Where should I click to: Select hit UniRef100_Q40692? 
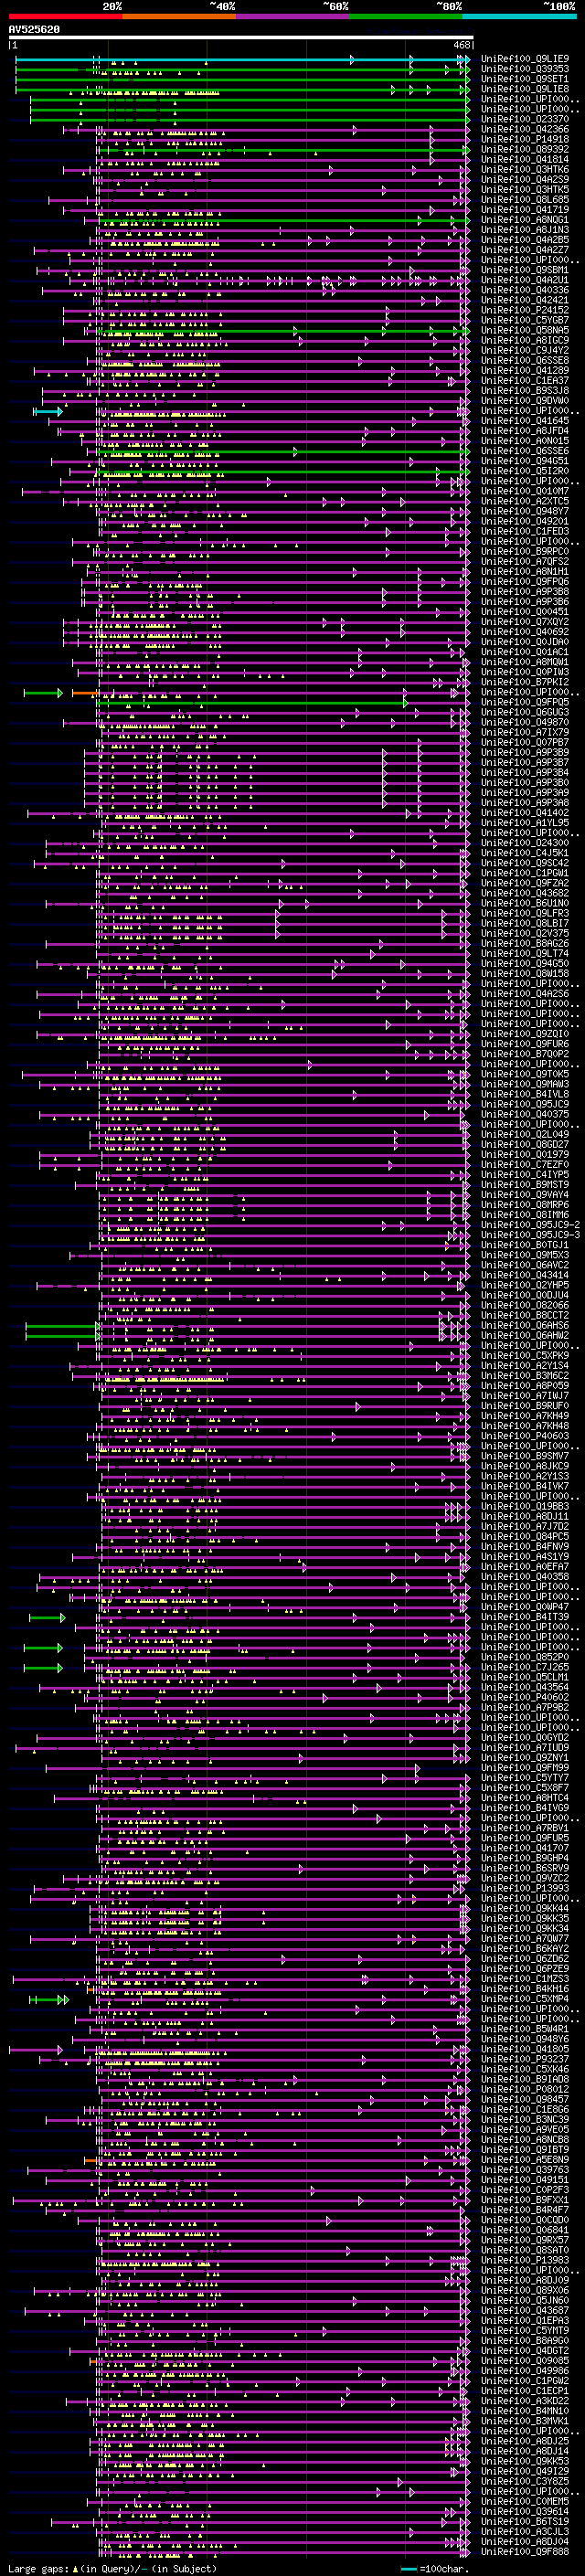(x=525, y=632)
